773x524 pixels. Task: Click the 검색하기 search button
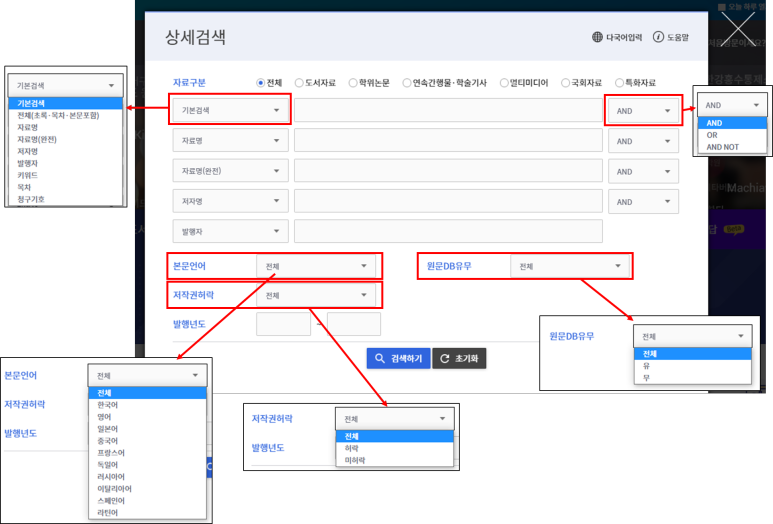click(x=398, y=358)
